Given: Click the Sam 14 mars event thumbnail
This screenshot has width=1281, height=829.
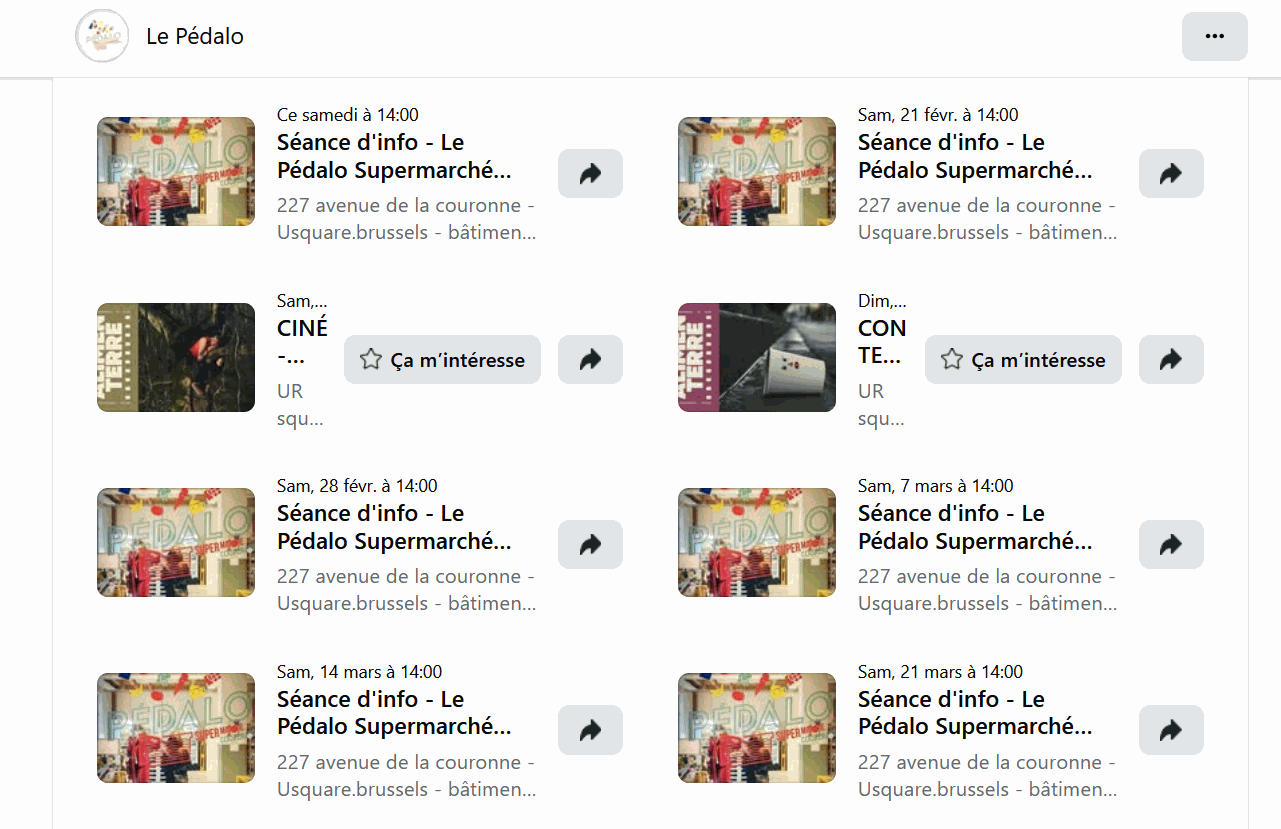Looking at the screenshot, I should (176, 728).
